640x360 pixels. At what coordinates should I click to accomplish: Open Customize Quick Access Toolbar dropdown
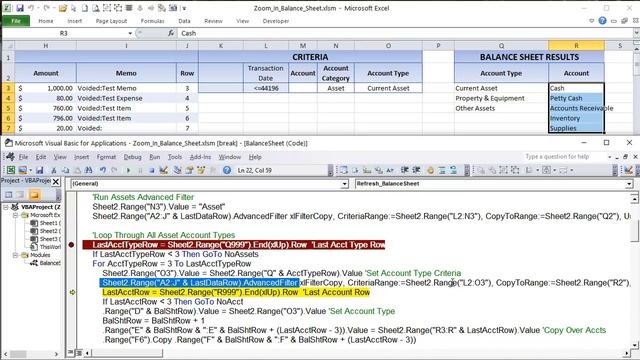(184, 8)
